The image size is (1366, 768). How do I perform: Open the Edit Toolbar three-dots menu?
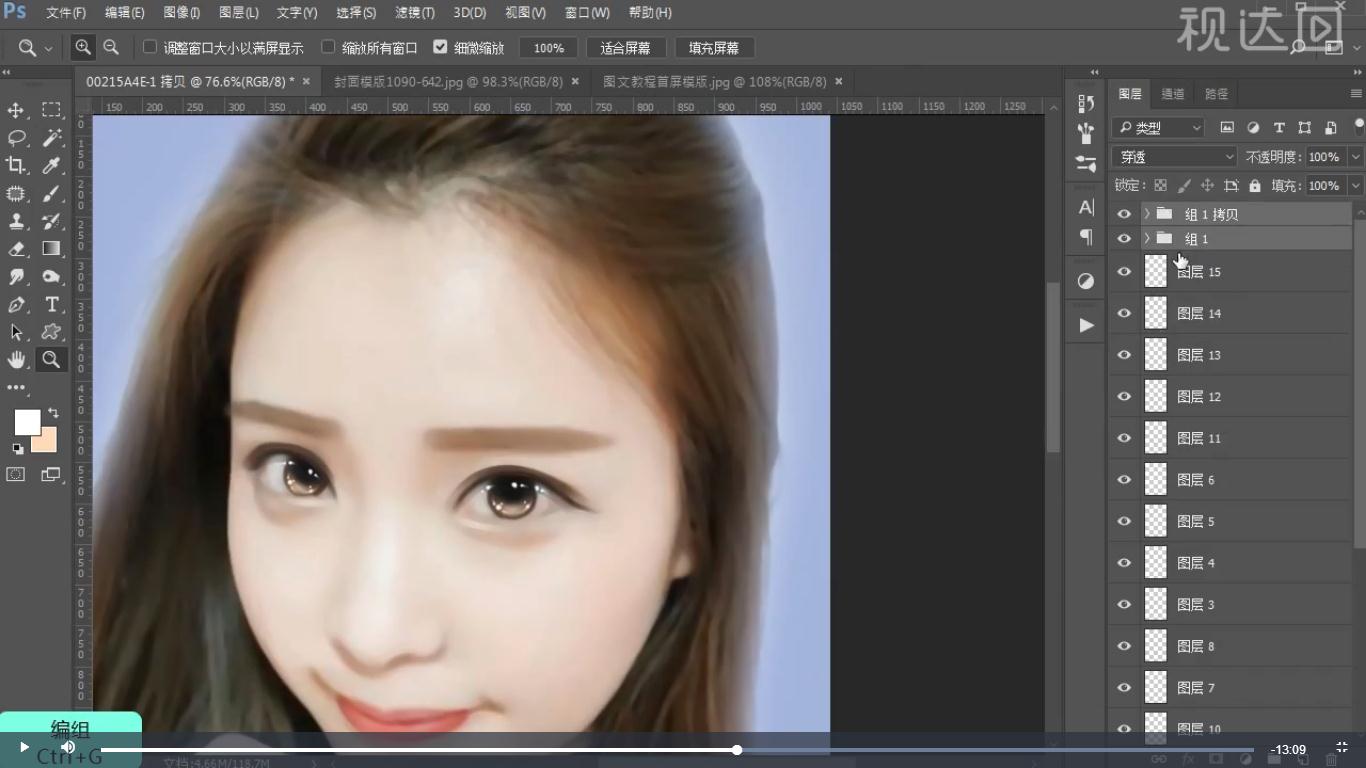pyautogui.click(x=16, y=387)
